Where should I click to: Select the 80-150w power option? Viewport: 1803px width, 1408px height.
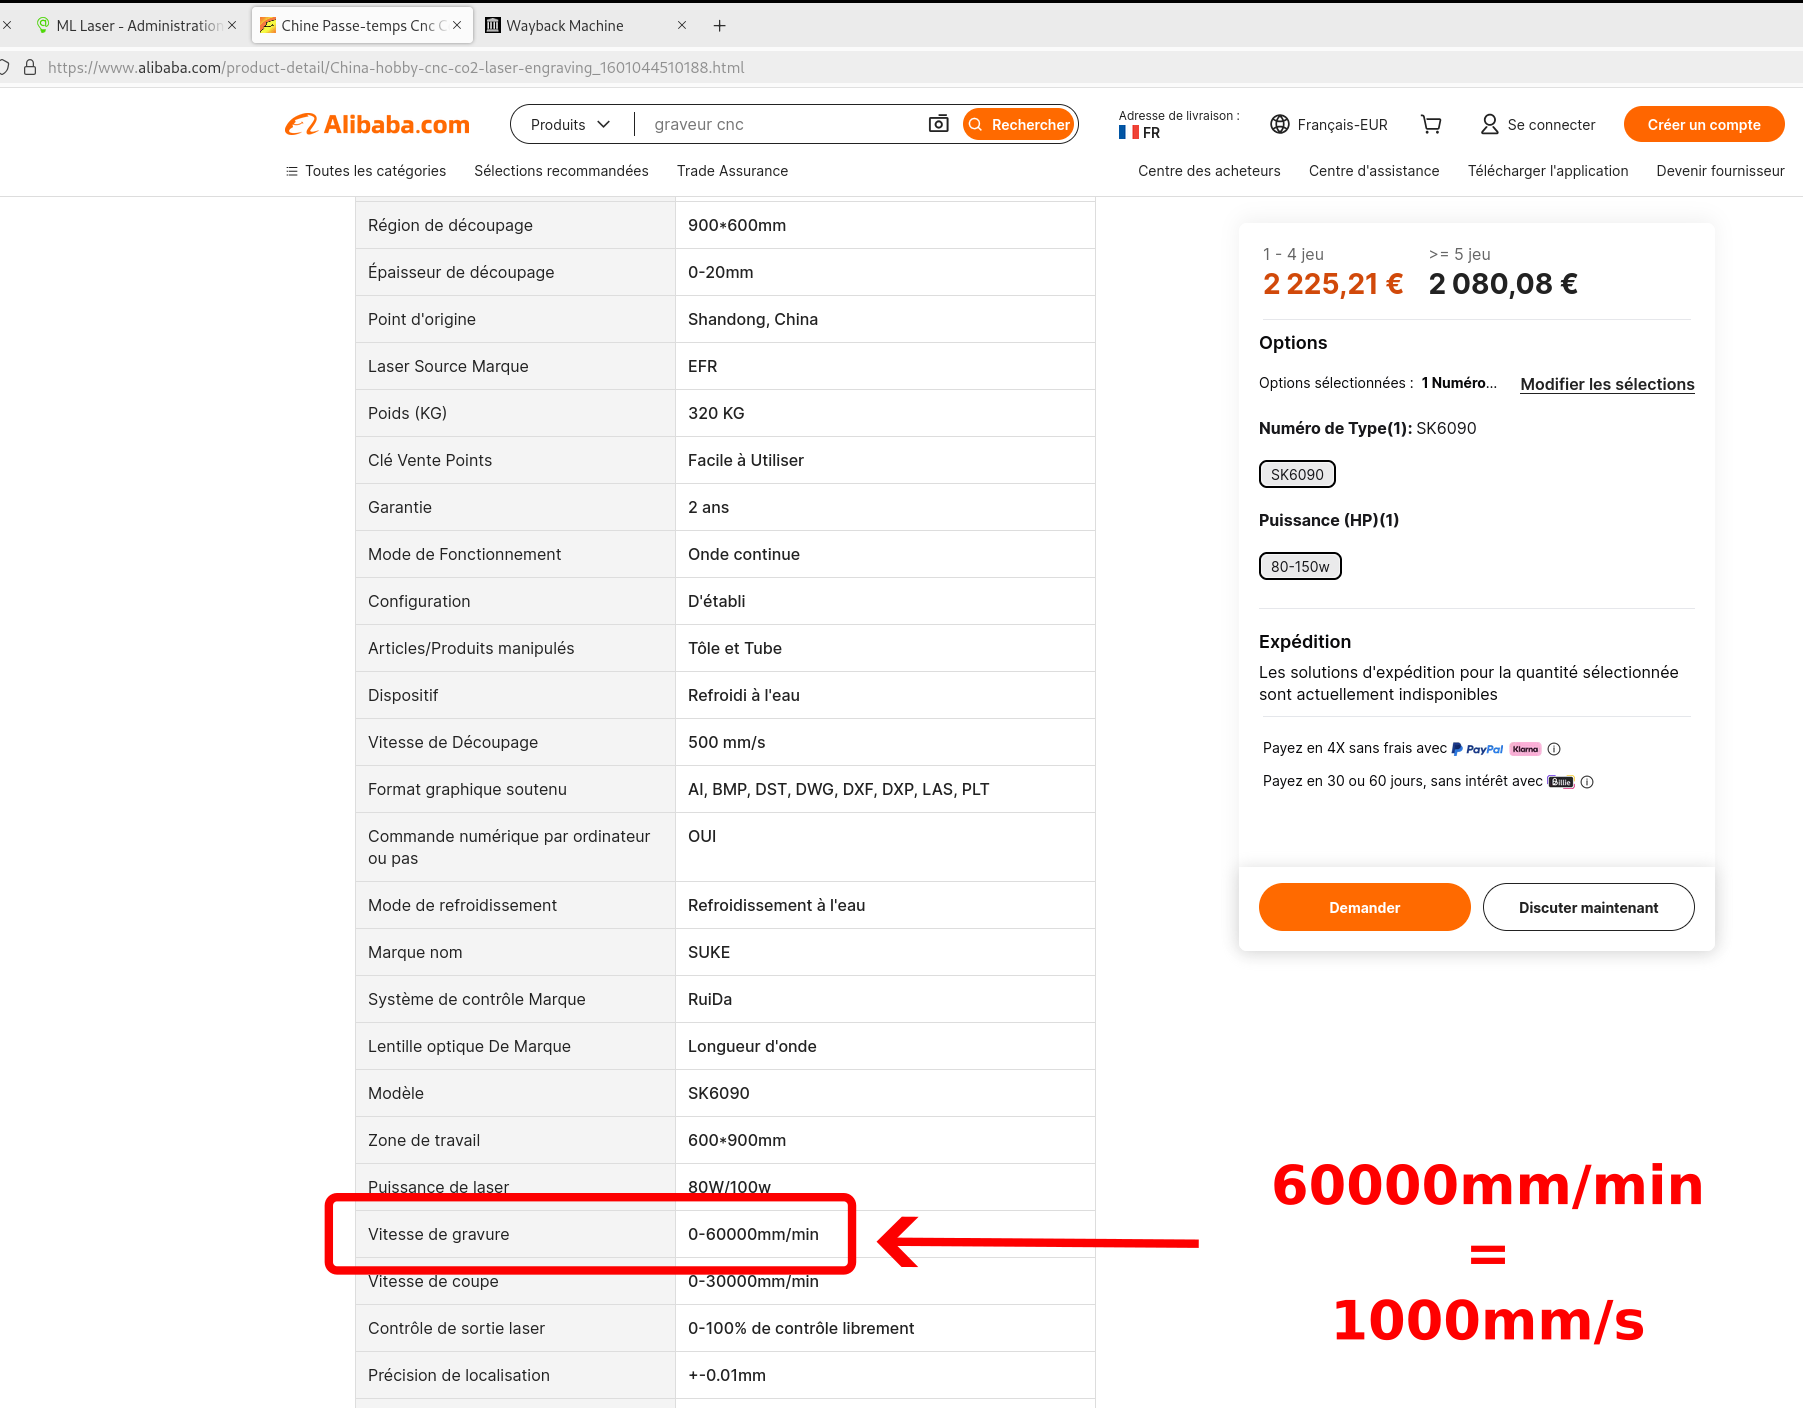tap(1300, 566)
